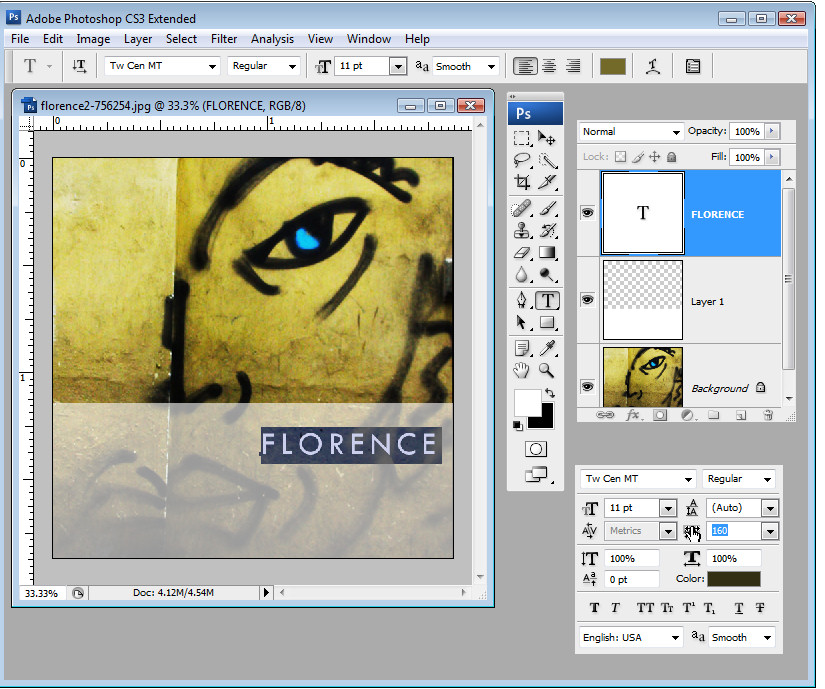Select the Notes tool
The height and width of the screenshot is (689, 825).
pos(521,348)
